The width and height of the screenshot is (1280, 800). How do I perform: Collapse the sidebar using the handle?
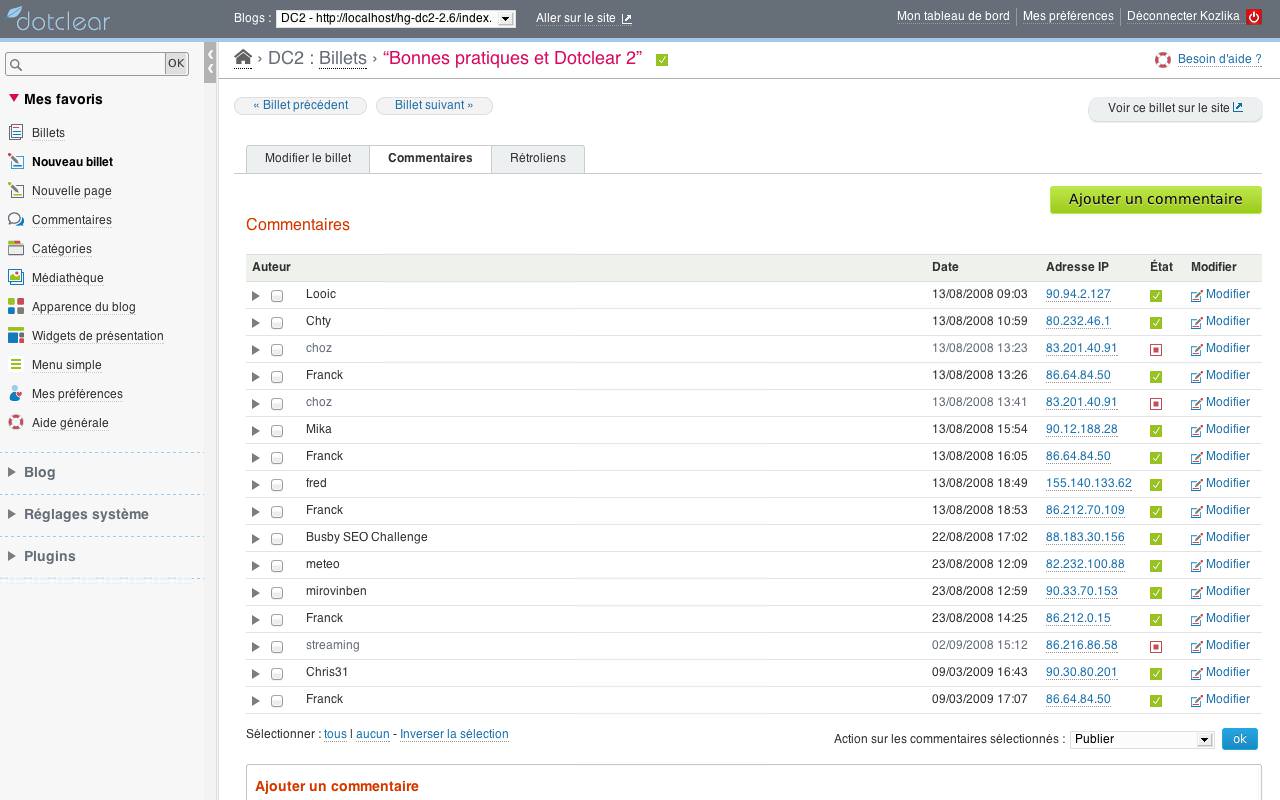pyautogui.click(x=210, y=60)
